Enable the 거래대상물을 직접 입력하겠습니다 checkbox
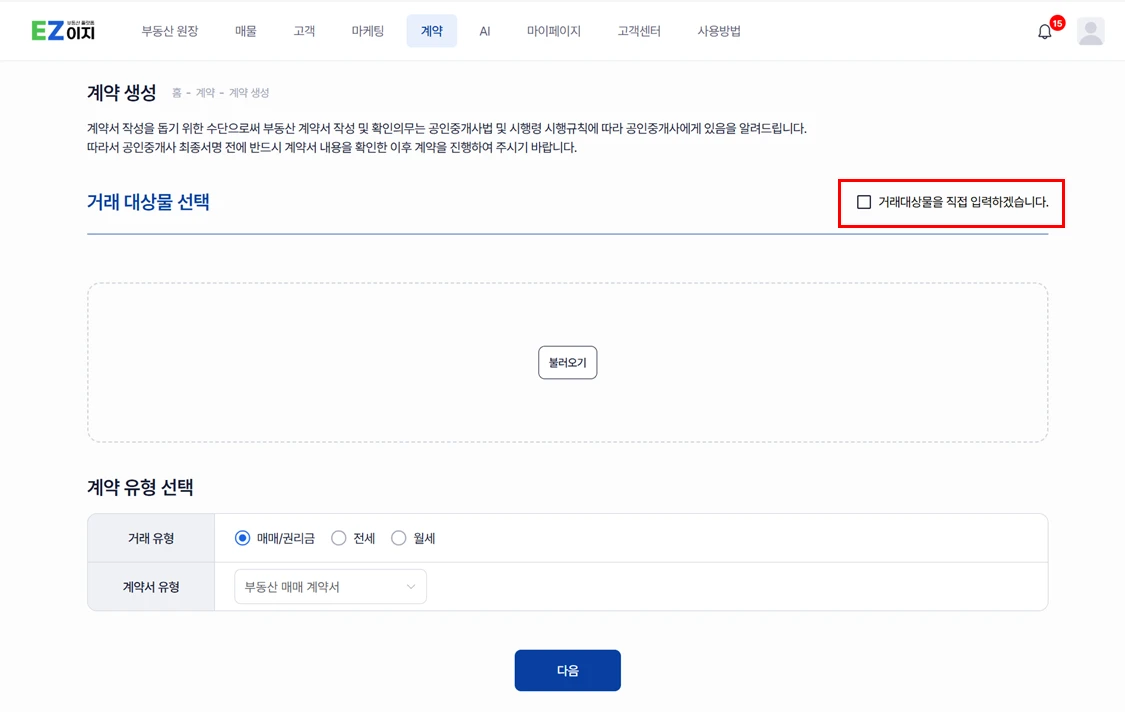 pos(864,202)
